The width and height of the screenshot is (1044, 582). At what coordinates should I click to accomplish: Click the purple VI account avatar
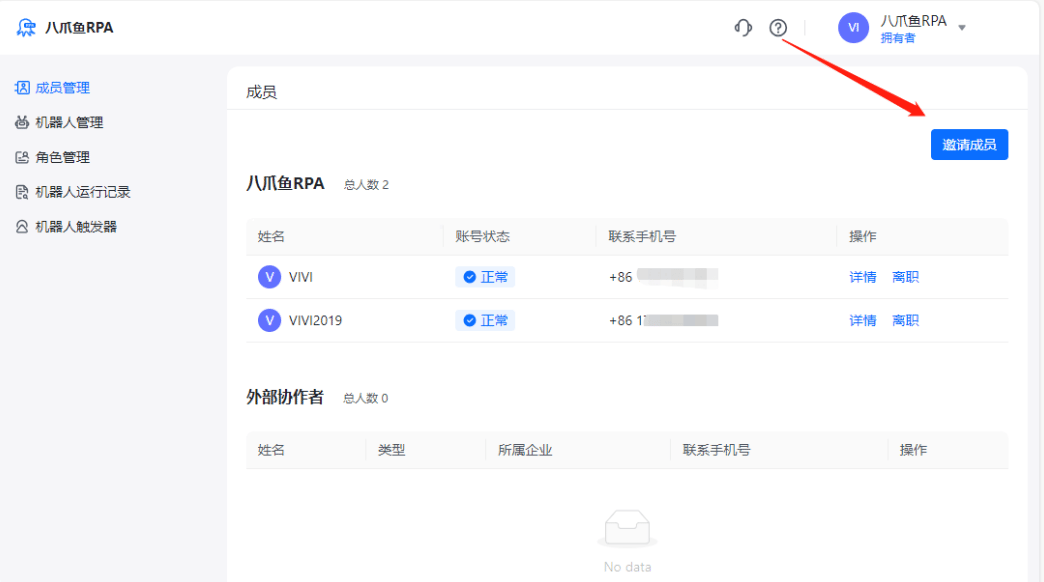coord(853,28)
